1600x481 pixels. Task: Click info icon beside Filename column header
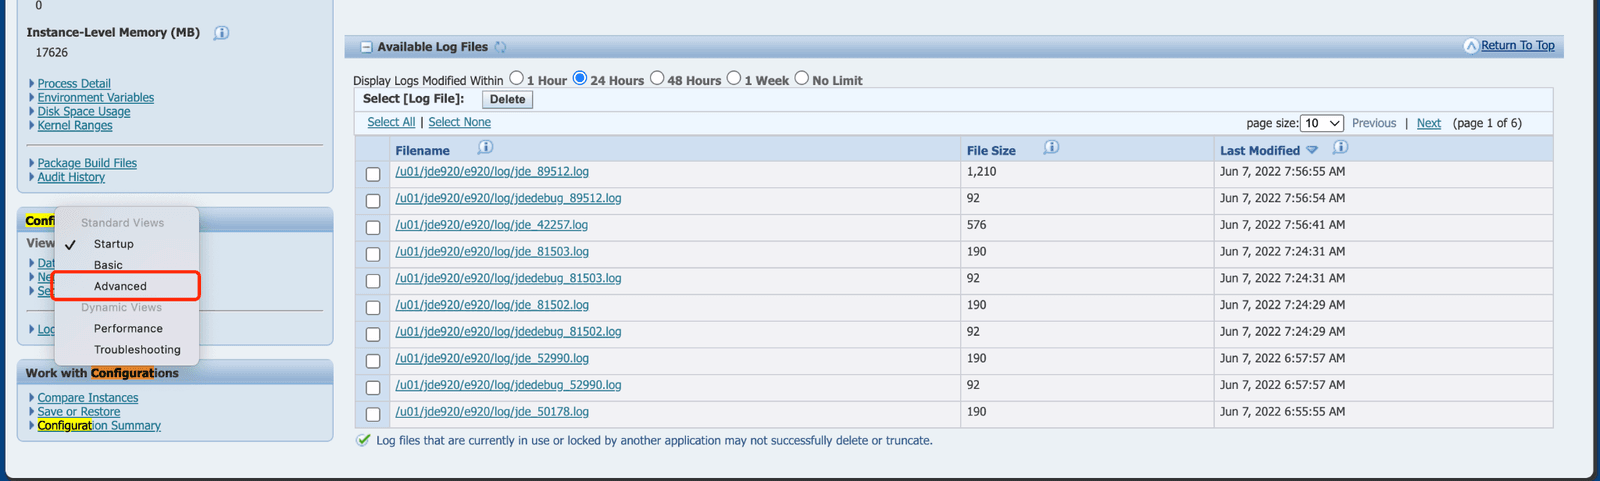coord(485,148)
